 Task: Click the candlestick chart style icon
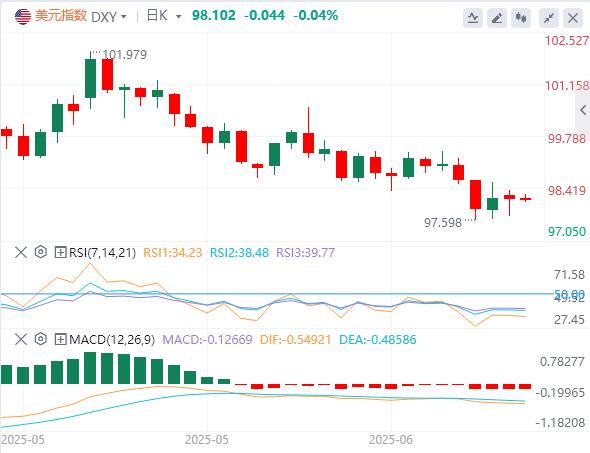coord(521,18)
